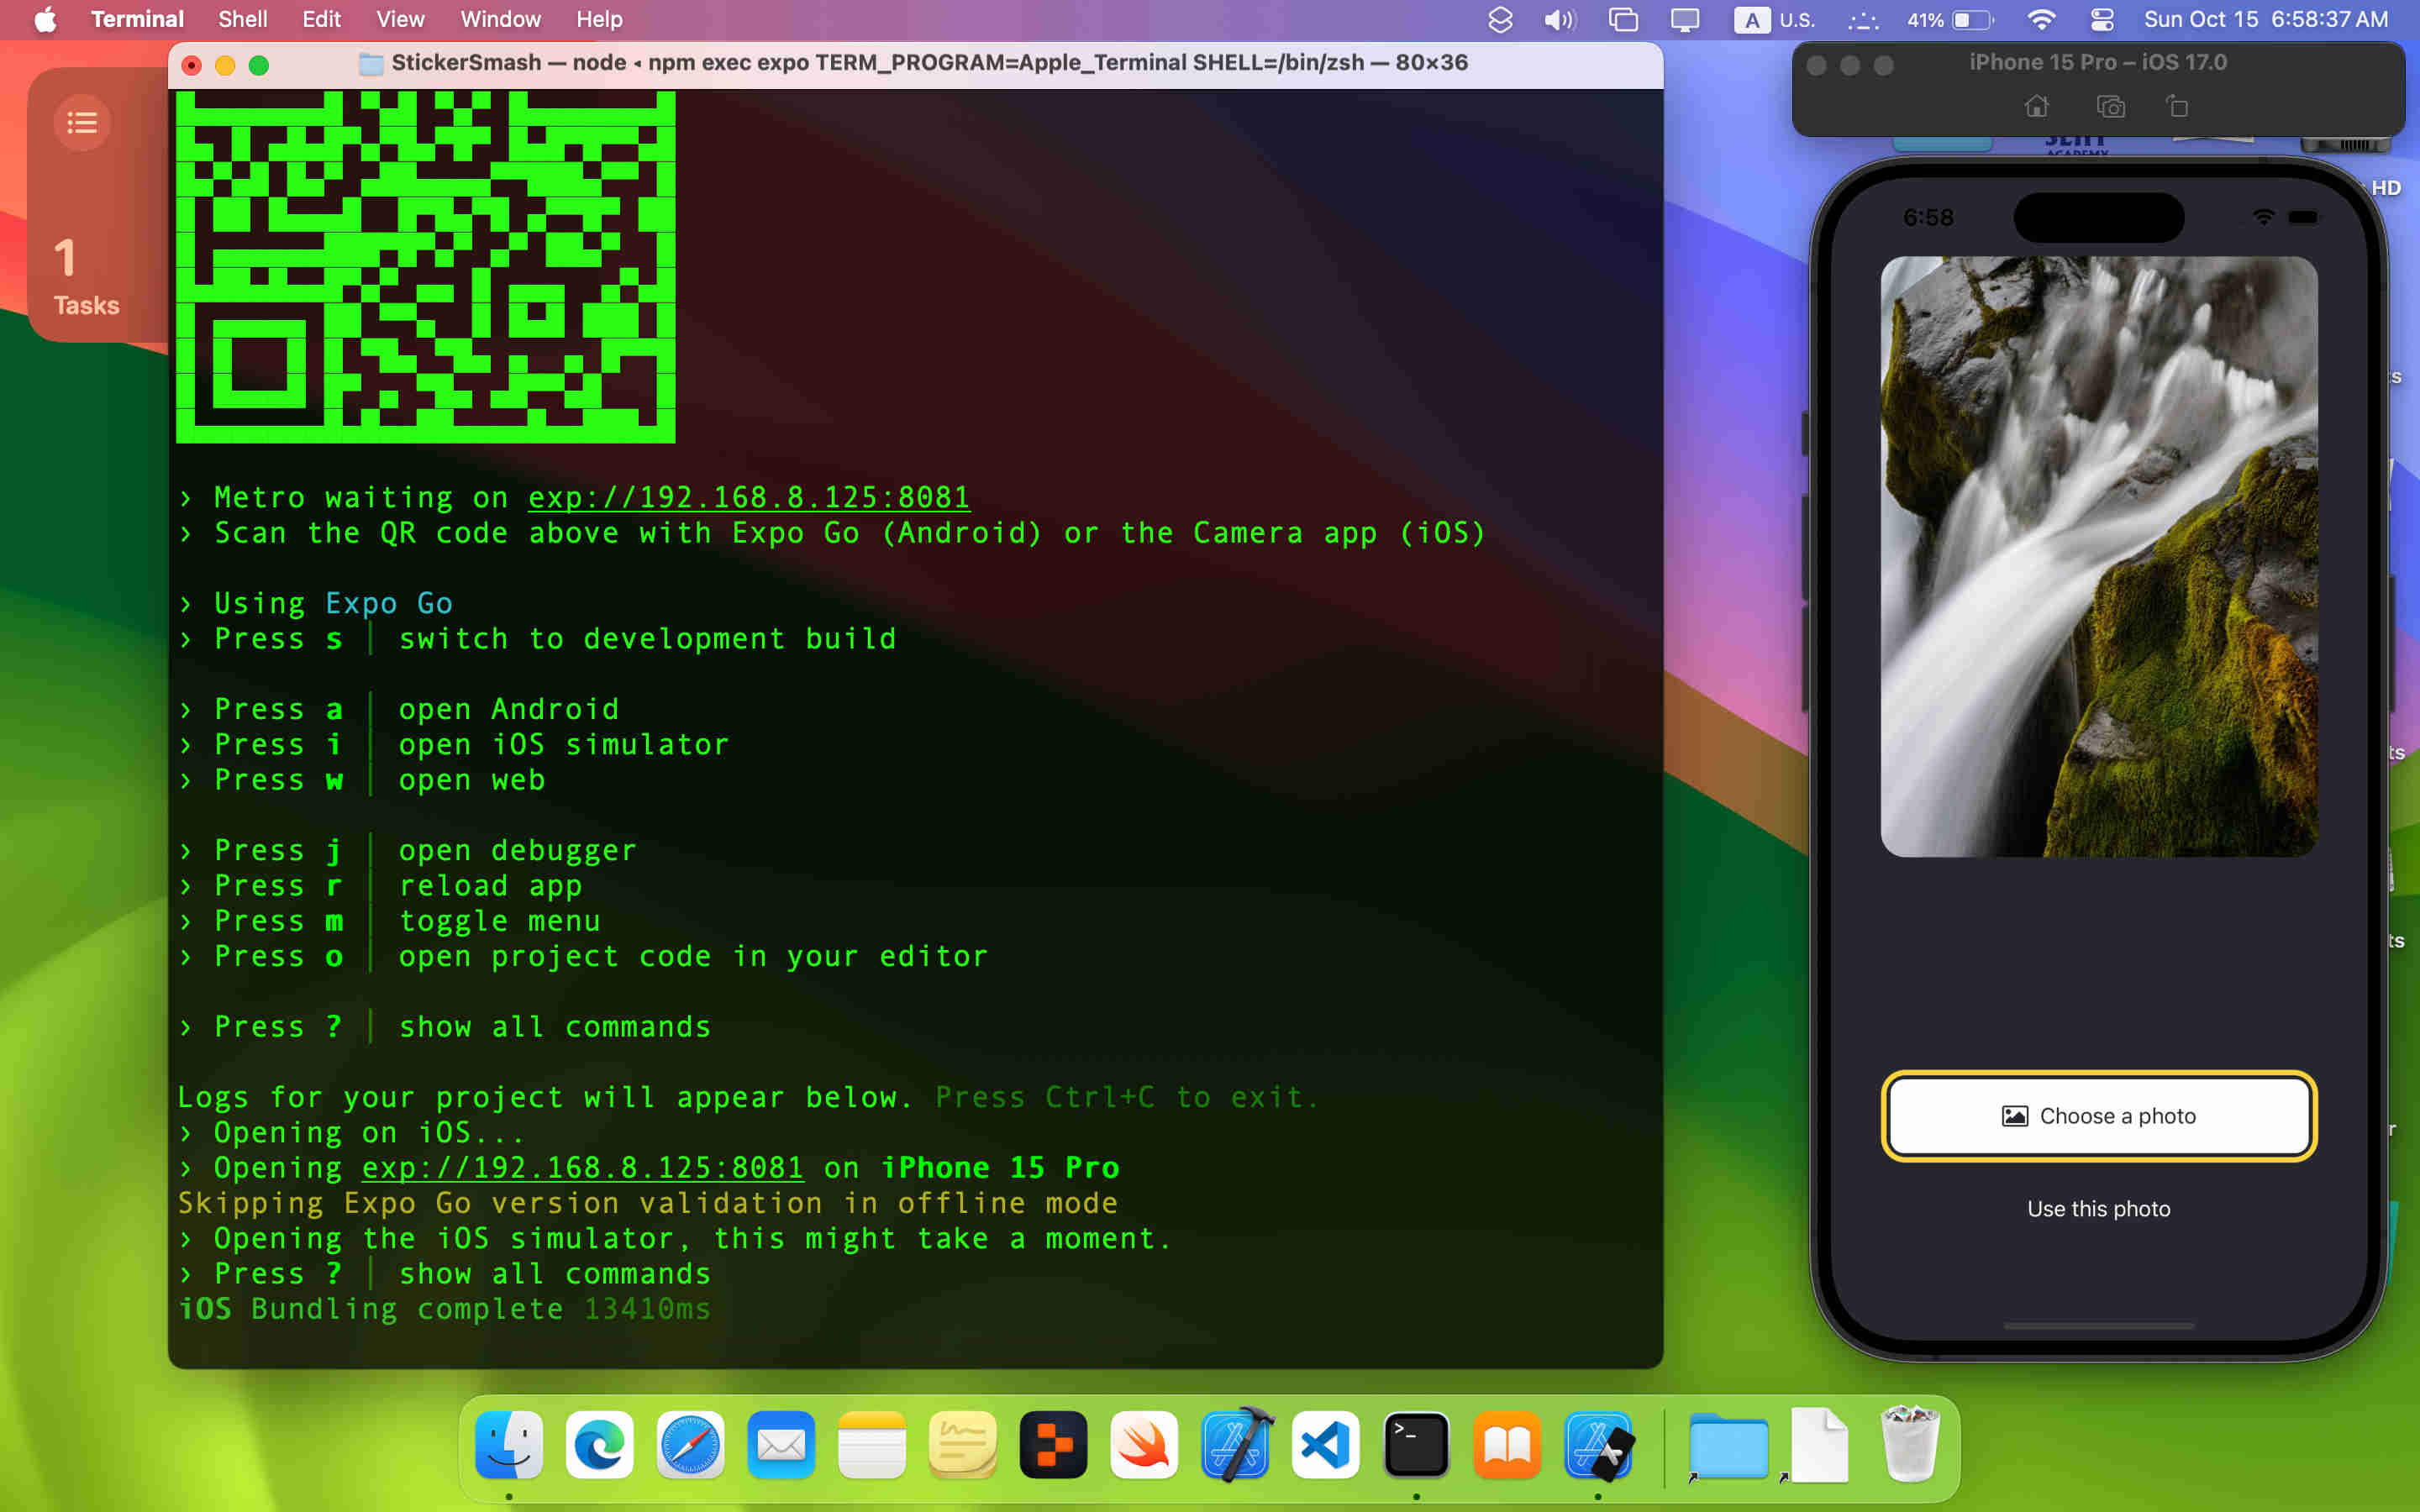Image resolution: width=2420 pixels, height=1512 pixels.
Task: Click the Metro exp://192.168.8.125:8081 link
Action: (x=749, y=497)
